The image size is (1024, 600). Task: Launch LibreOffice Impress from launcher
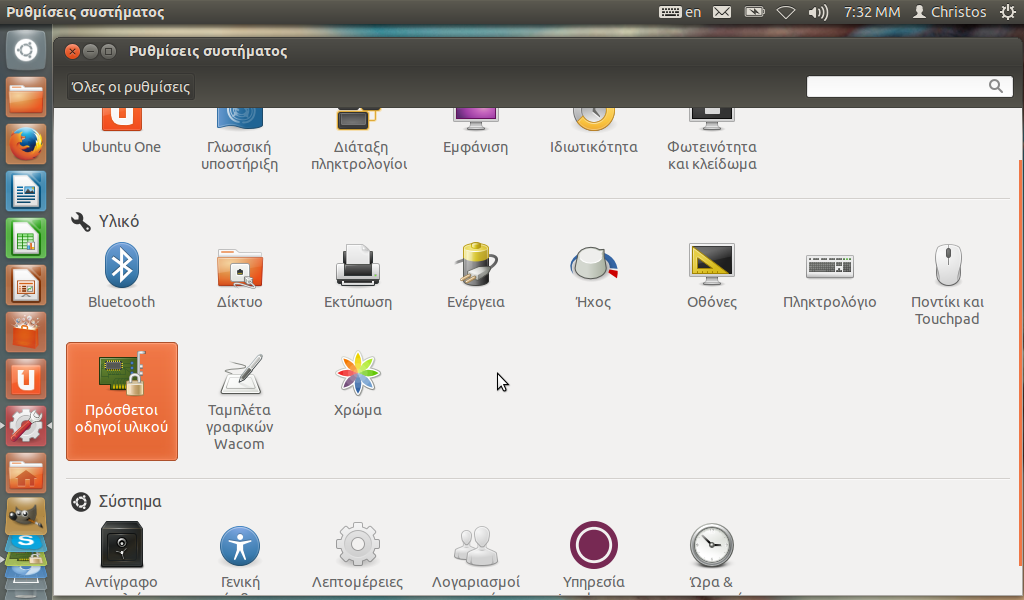tap(26, 285)
